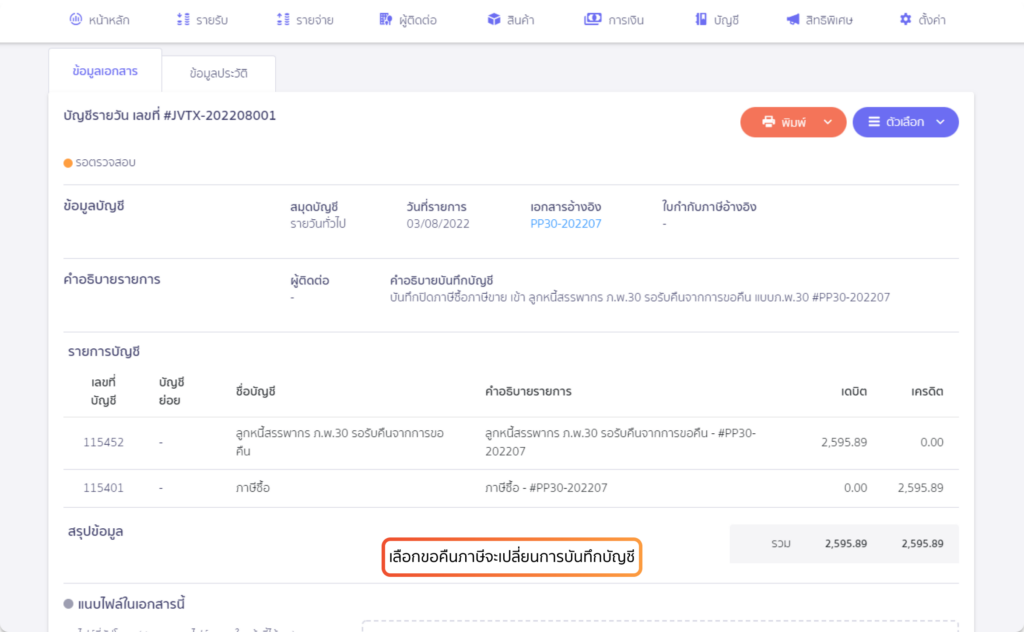The height and width of the screenshot is (632, 1024).
Task: Click the รอตรวจสอบ status label
Action: 105,163
